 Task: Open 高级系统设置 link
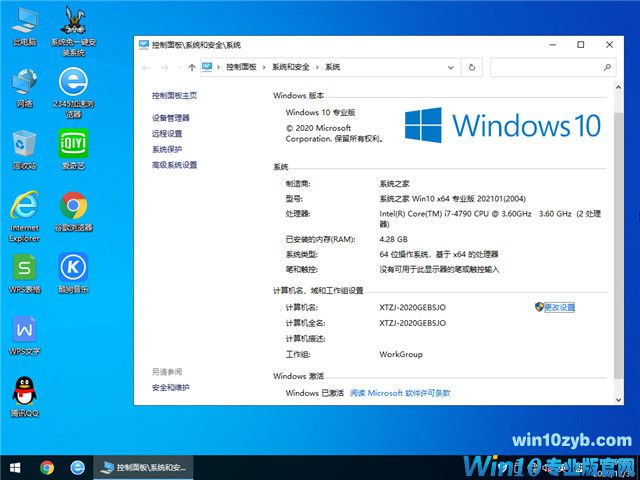click(x=174, y=165)
